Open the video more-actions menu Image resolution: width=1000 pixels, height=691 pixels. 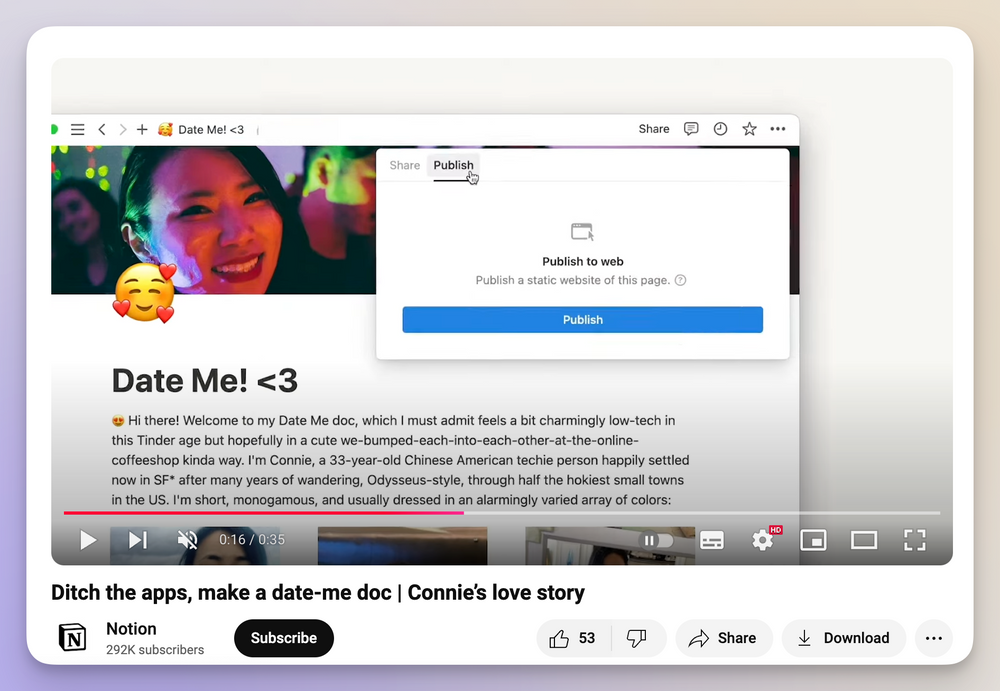coord(933,638)
